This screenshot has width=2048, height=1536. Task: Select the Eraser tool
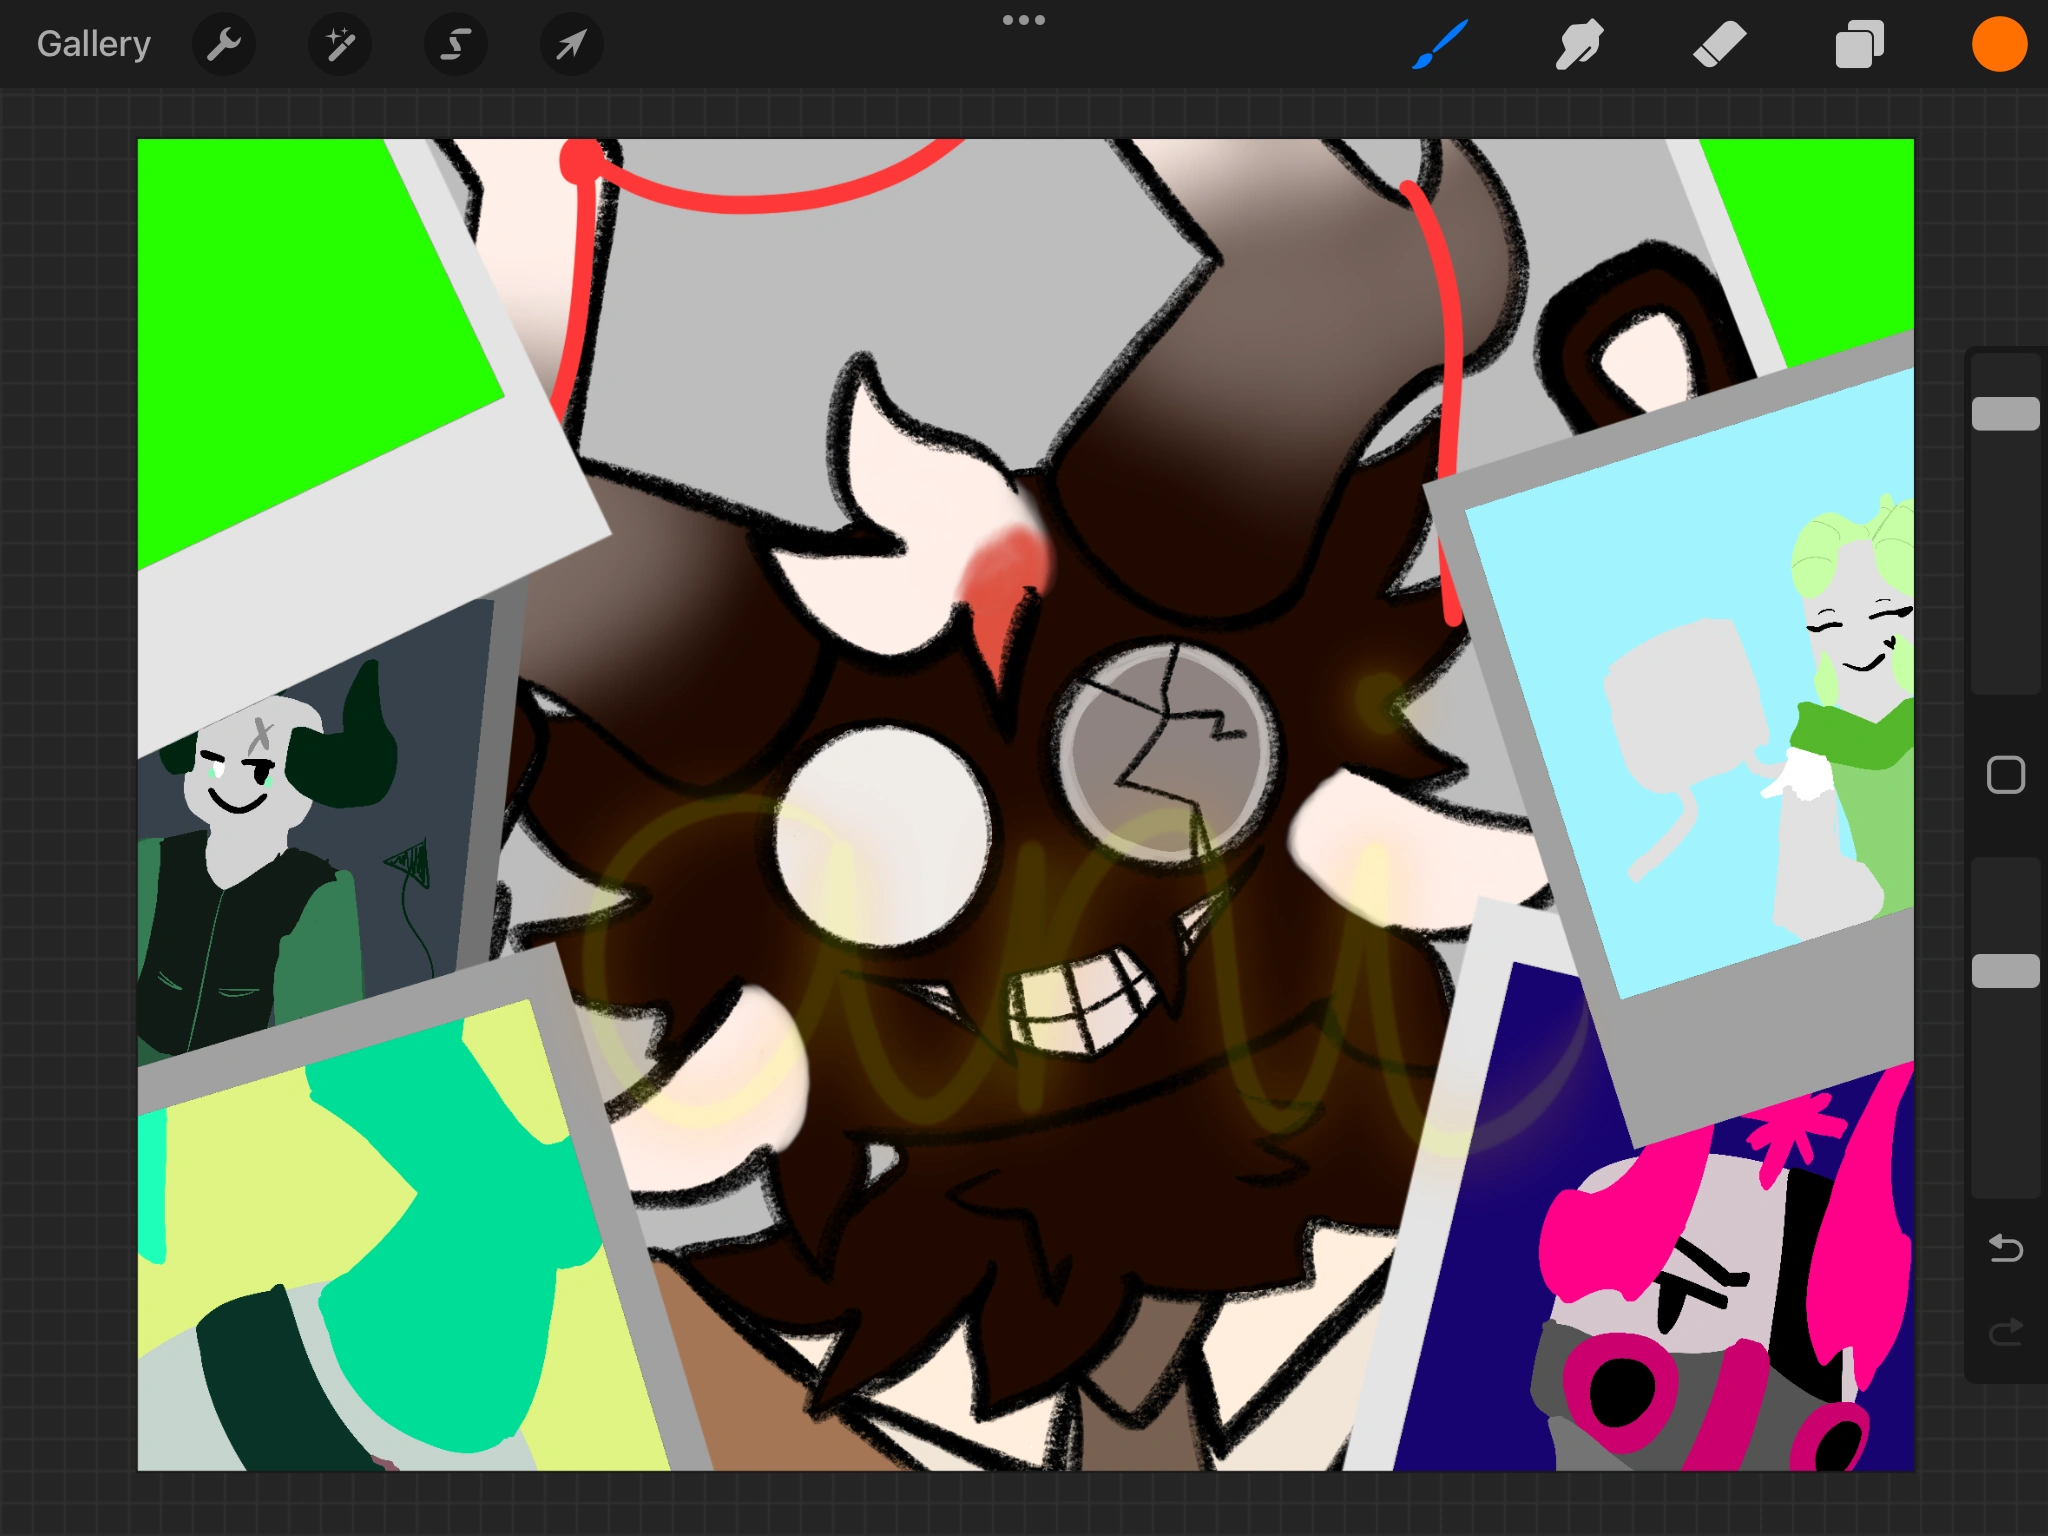point(1720,43)
